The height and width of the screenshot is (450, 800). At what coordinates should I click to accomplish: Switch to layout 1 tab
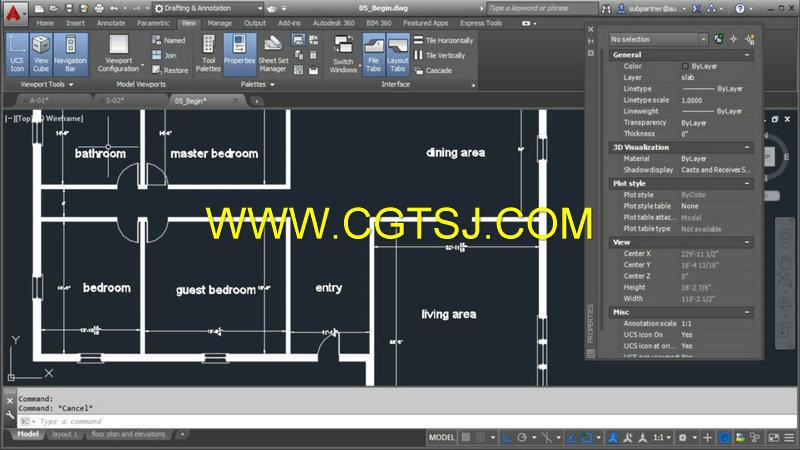point(64,434)
